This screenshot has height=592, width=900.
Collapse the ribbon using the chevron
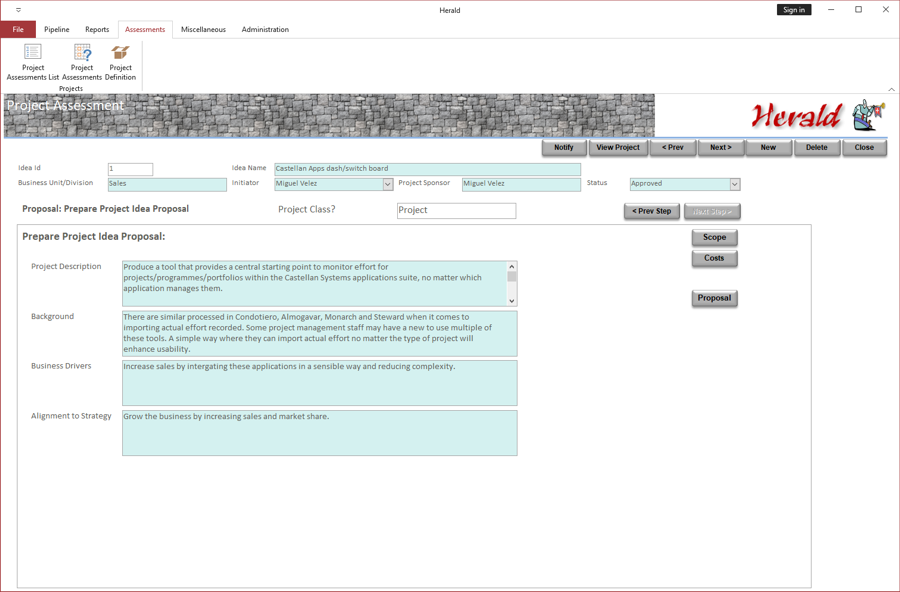click(x=891, y=89)
